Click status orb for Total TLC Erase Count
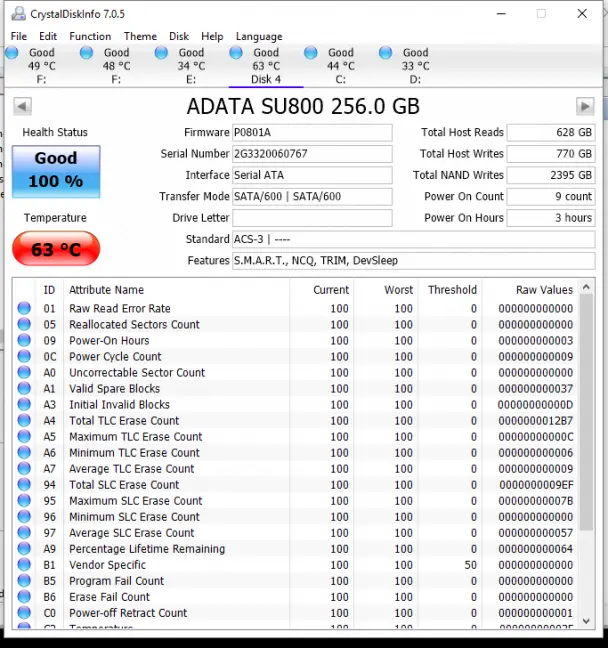Image resolution: width=608 pixels, height=648 pixels. (x=24, y=420)
